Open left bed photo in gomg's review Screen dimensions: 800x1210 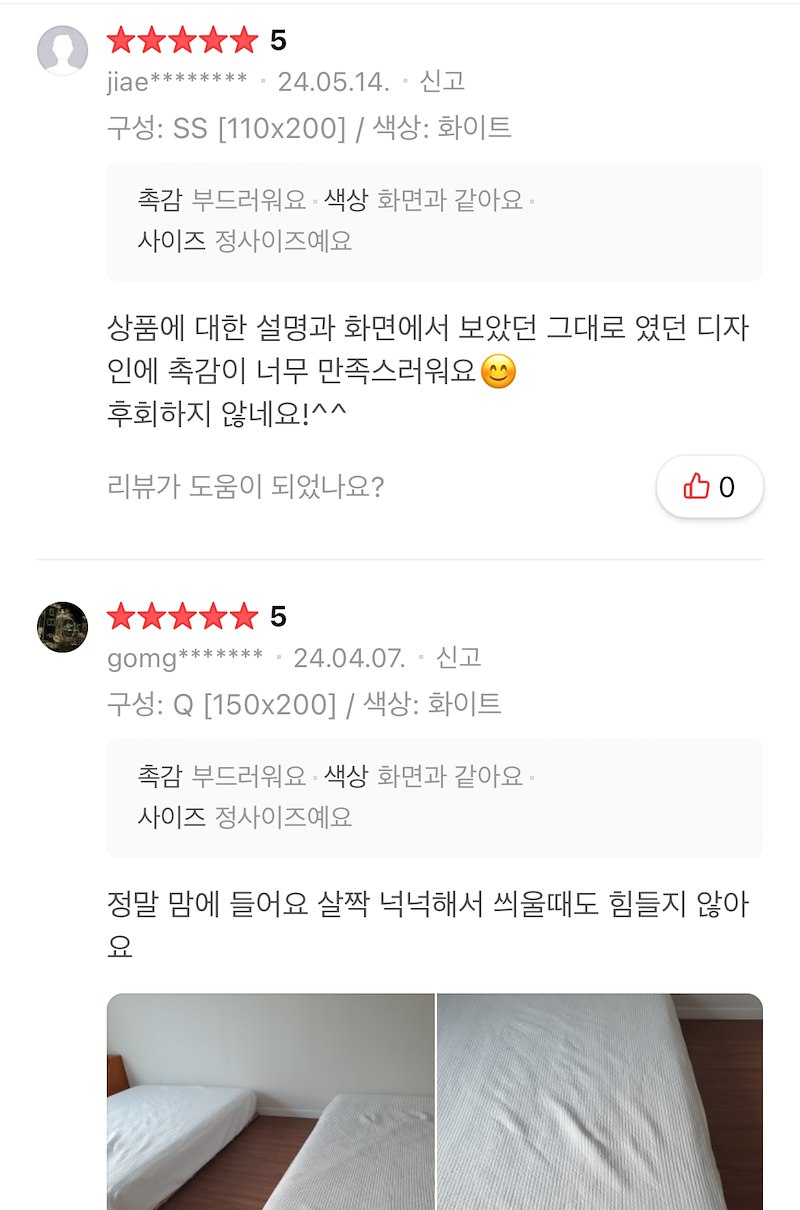(x=270, y=1100)
